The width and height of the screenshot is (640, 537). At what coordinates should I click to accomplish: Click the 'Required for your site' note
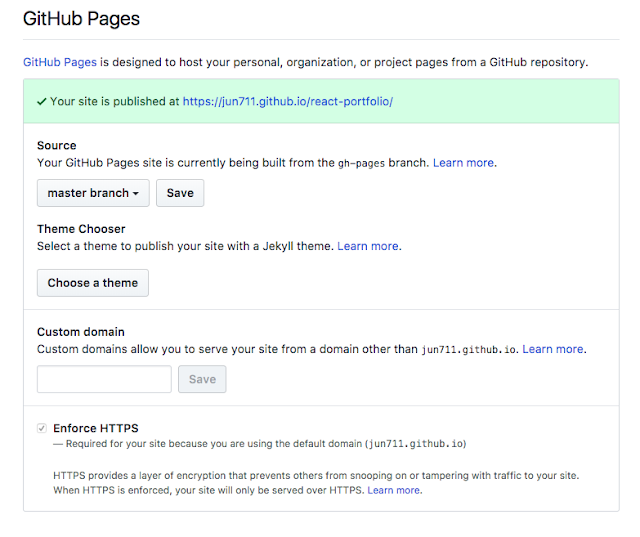(260, 444)
